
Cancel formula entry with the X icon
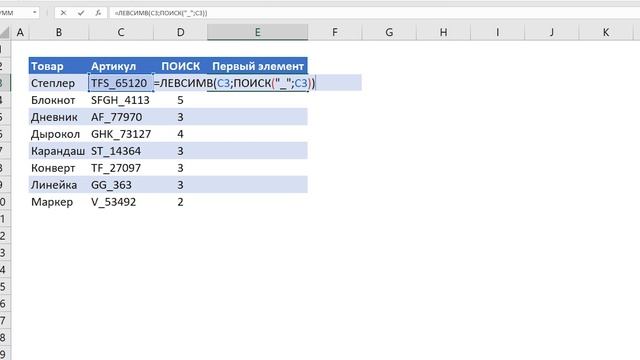click(63, 13)
